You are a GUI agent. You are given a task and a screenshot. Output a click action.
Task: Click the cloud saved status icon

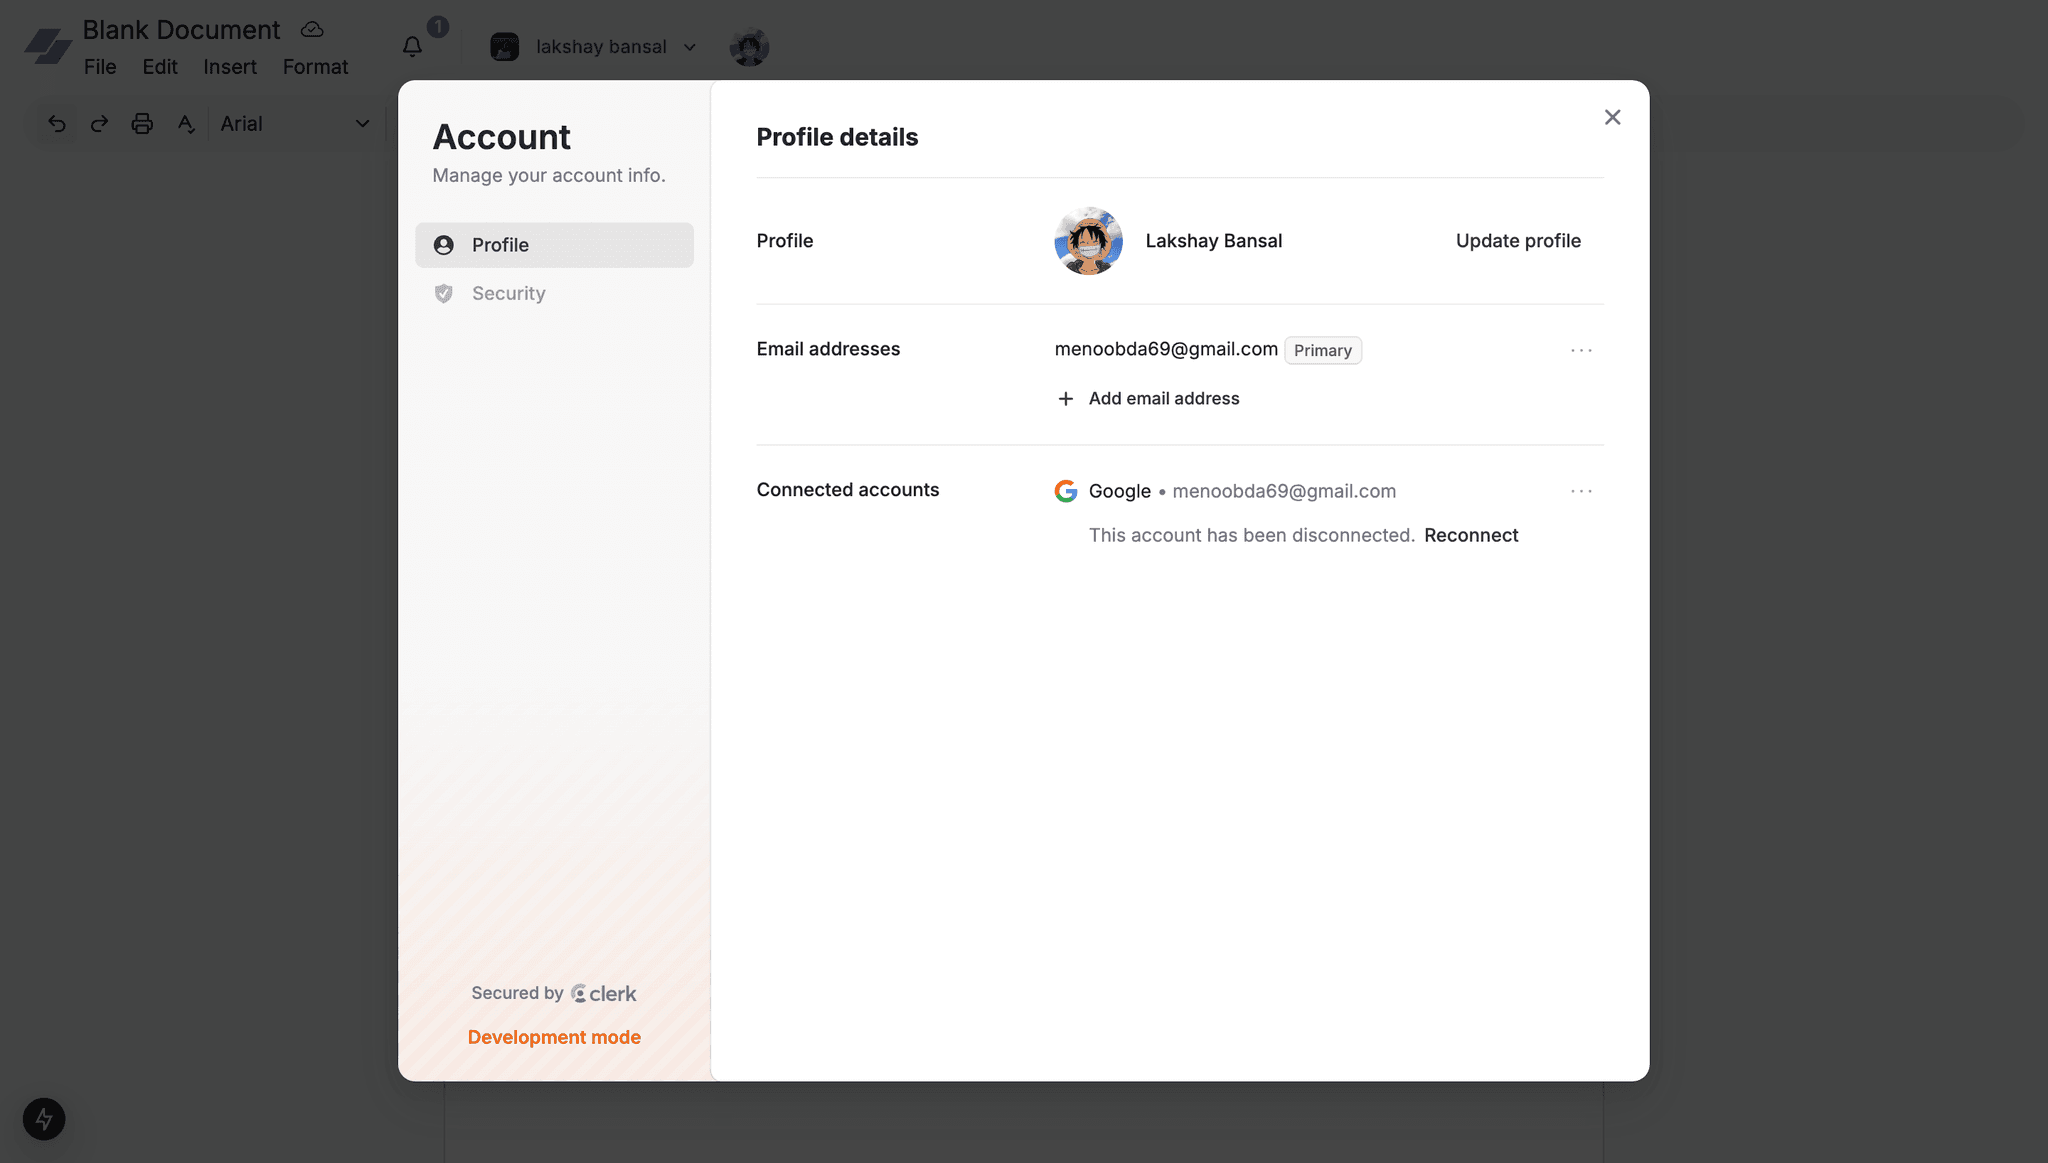pos(312,30)
